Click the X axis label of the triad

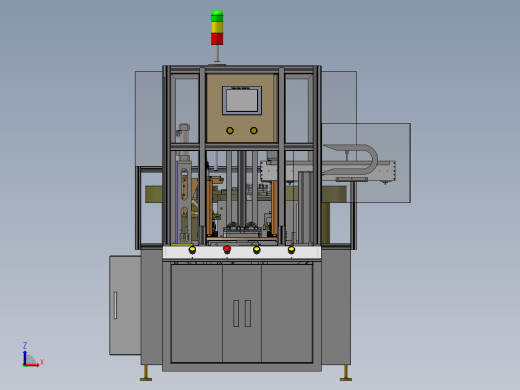click(42, 362)
